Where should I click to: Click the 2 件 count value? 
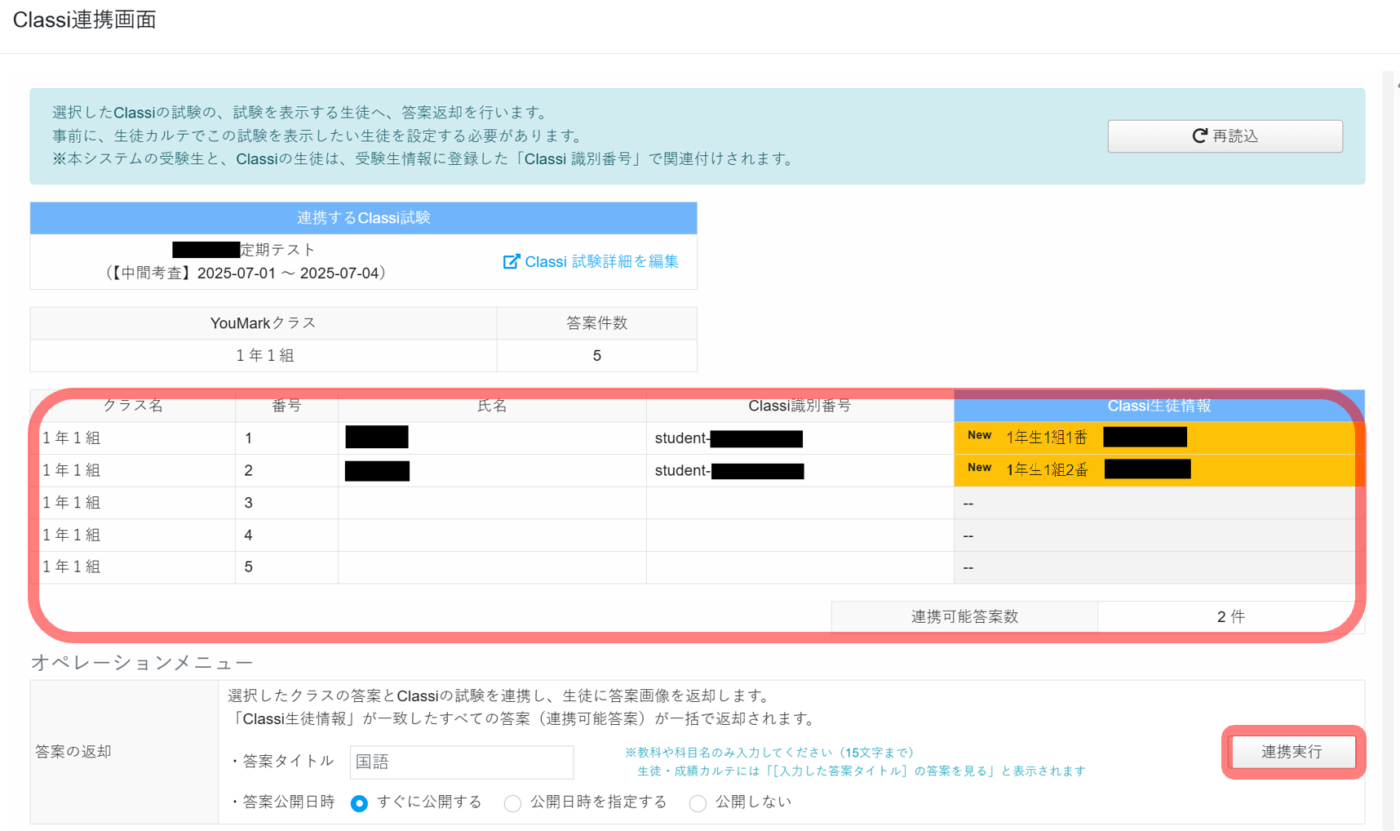pyautogui.click(x=1231, y=617)
